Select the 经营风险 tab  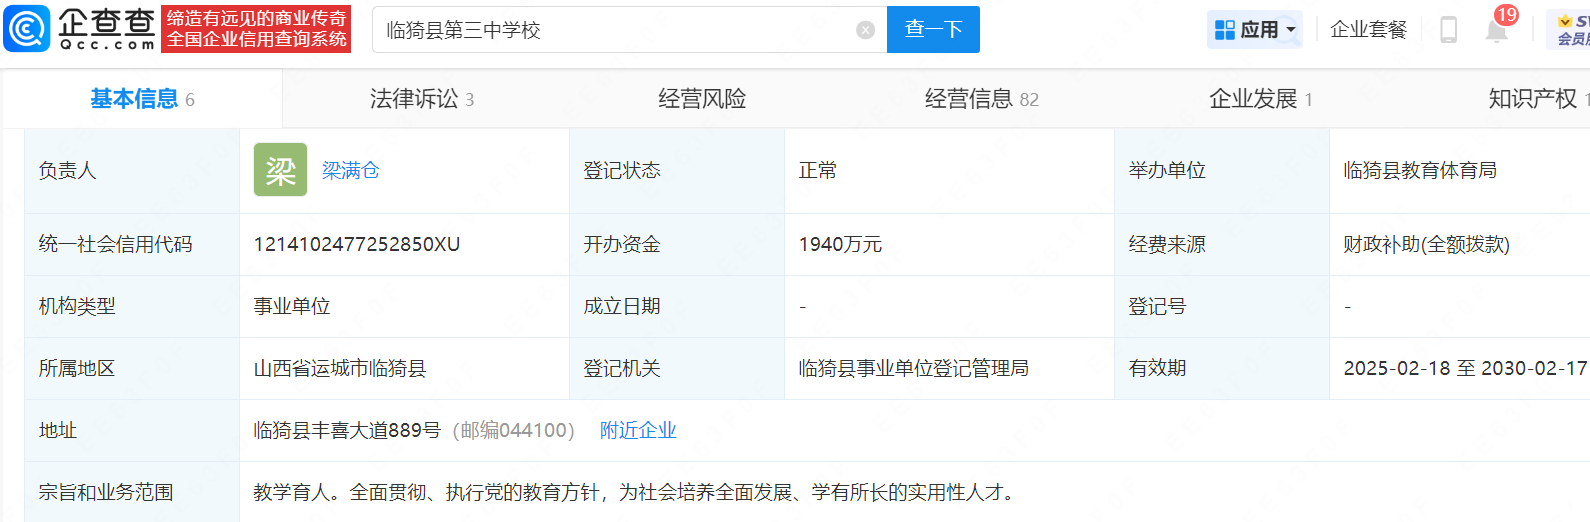[x=702, y=99]
